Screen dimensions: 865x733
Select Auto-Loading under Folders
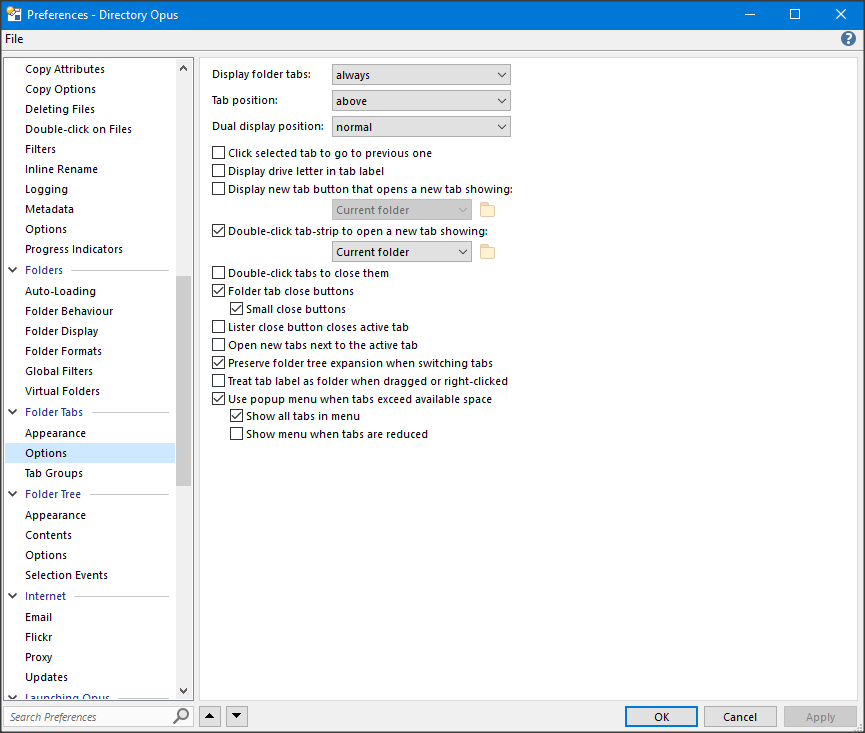[60, 291]
